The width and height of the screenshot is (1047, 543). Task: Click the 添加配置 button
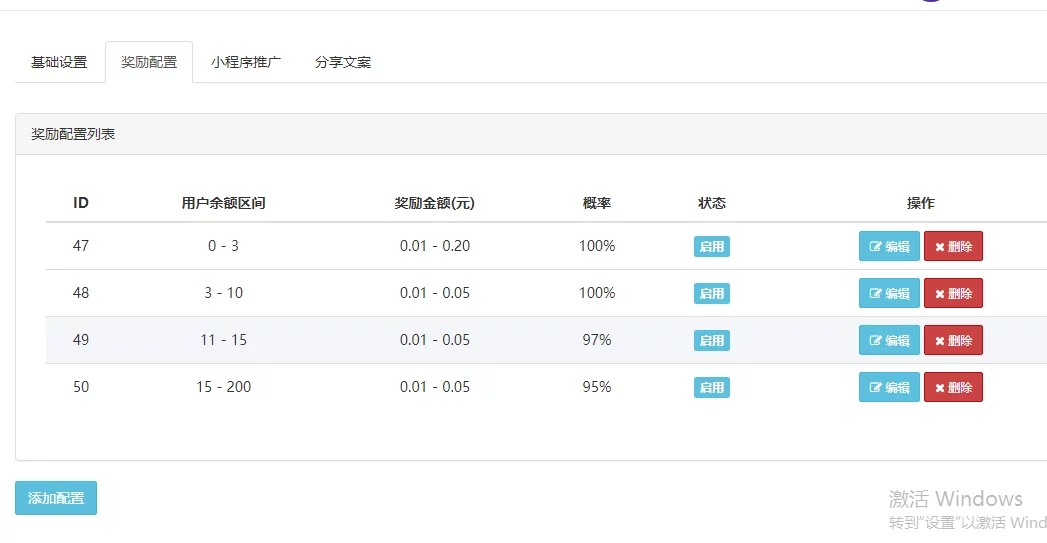coord(56,498)
